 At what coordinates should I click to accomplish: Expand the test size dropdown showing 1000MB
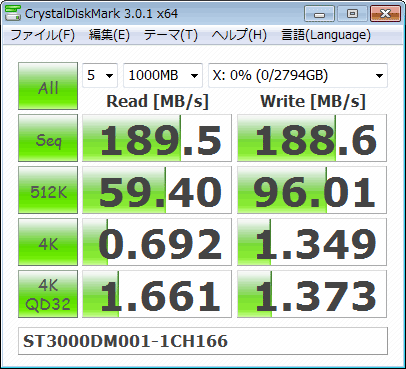pos(163,75)
